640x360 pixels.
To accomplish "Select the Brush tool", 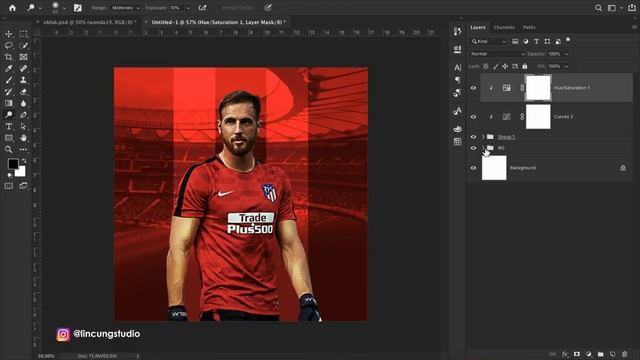I will pos(9,80).
